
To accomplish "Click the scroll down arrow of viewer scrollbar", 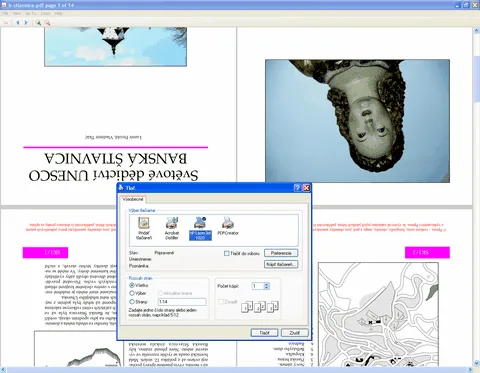I will [x=477, y=363].
